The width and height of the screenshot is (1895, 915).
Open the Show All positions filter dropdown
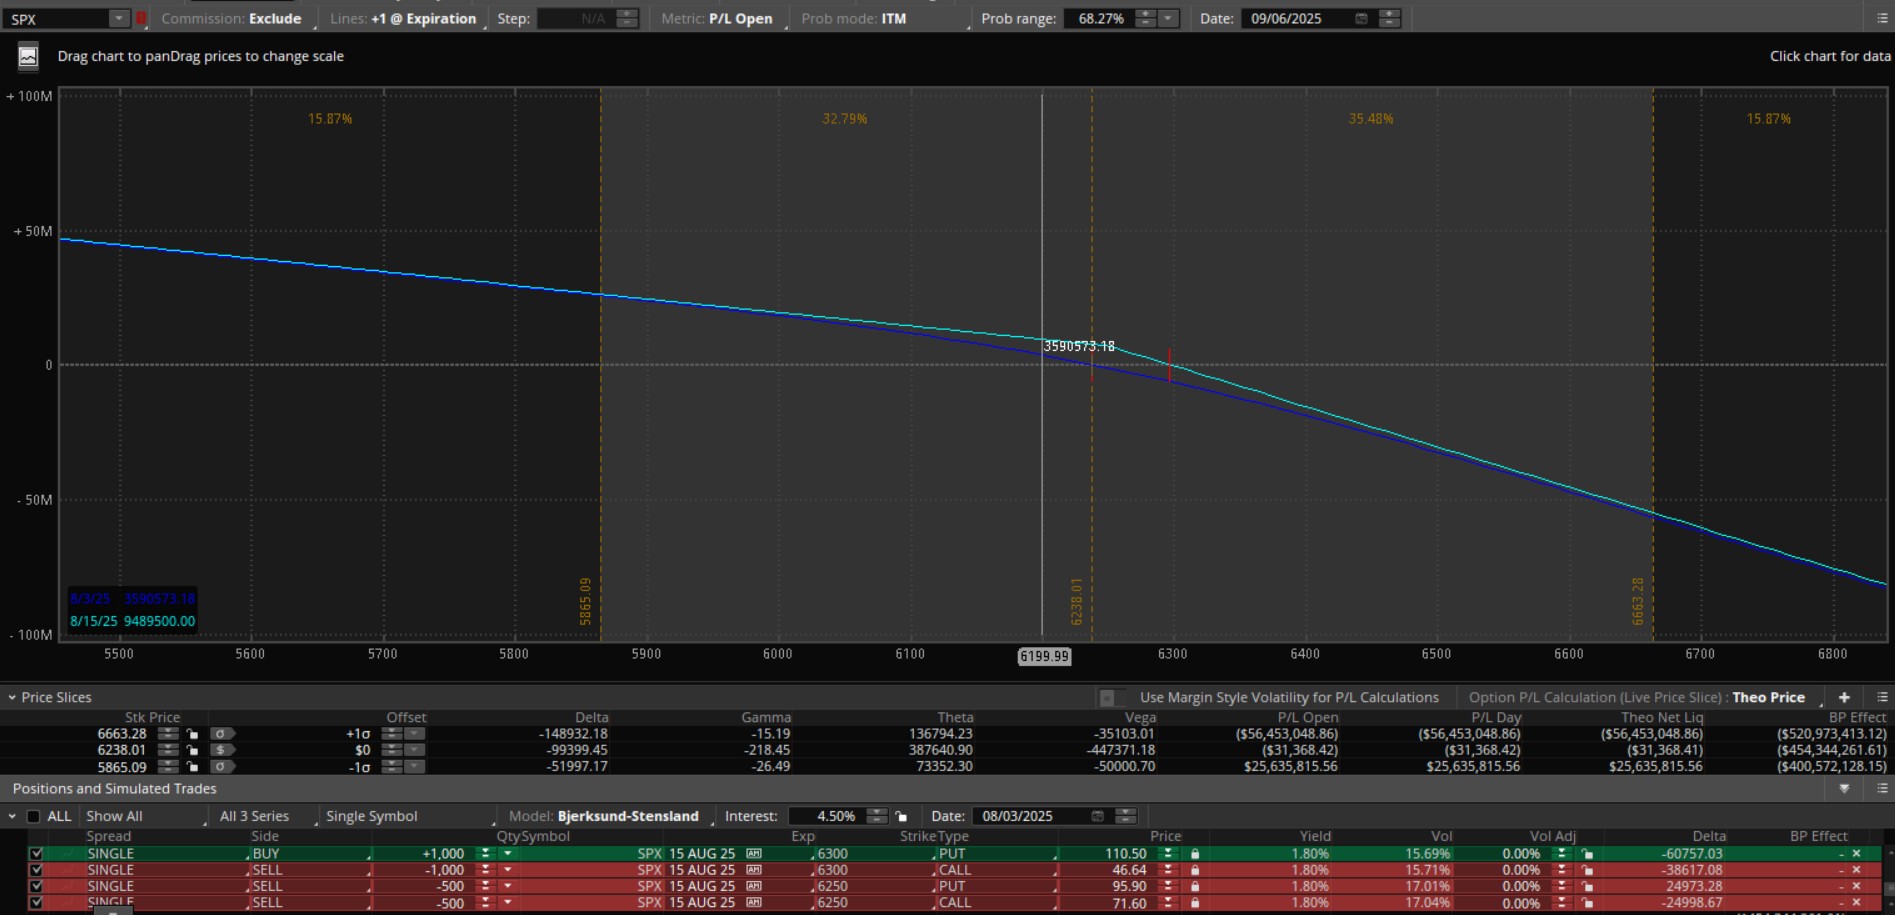(x=145, y=816)
